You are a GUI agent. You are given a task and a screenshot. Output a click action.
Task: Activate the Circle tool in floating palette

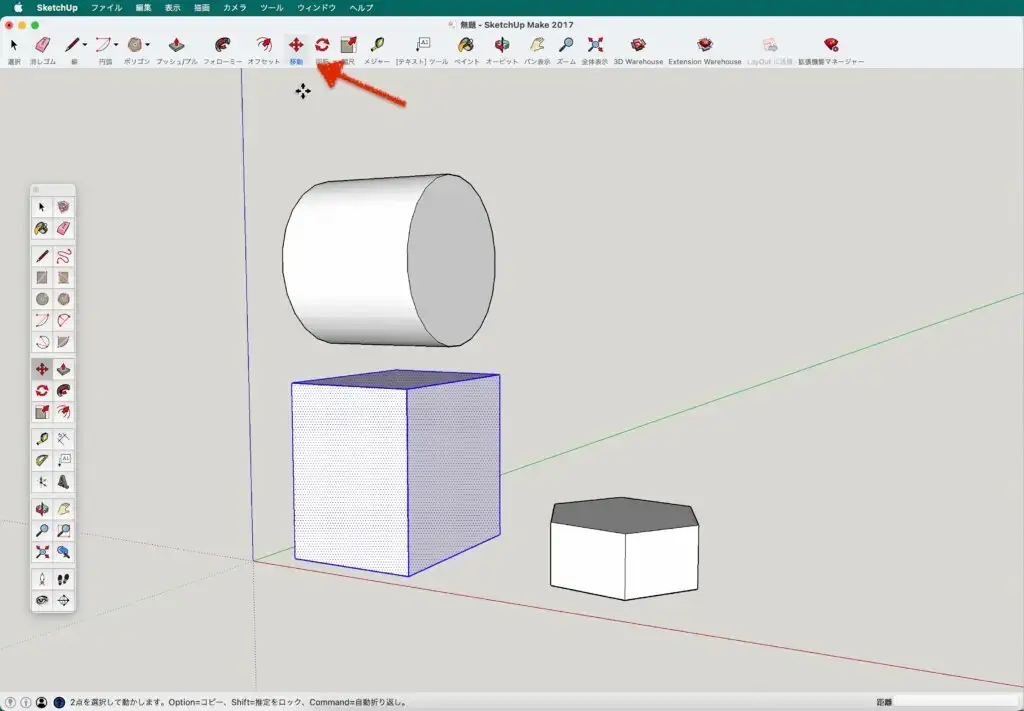click(42, 299)
